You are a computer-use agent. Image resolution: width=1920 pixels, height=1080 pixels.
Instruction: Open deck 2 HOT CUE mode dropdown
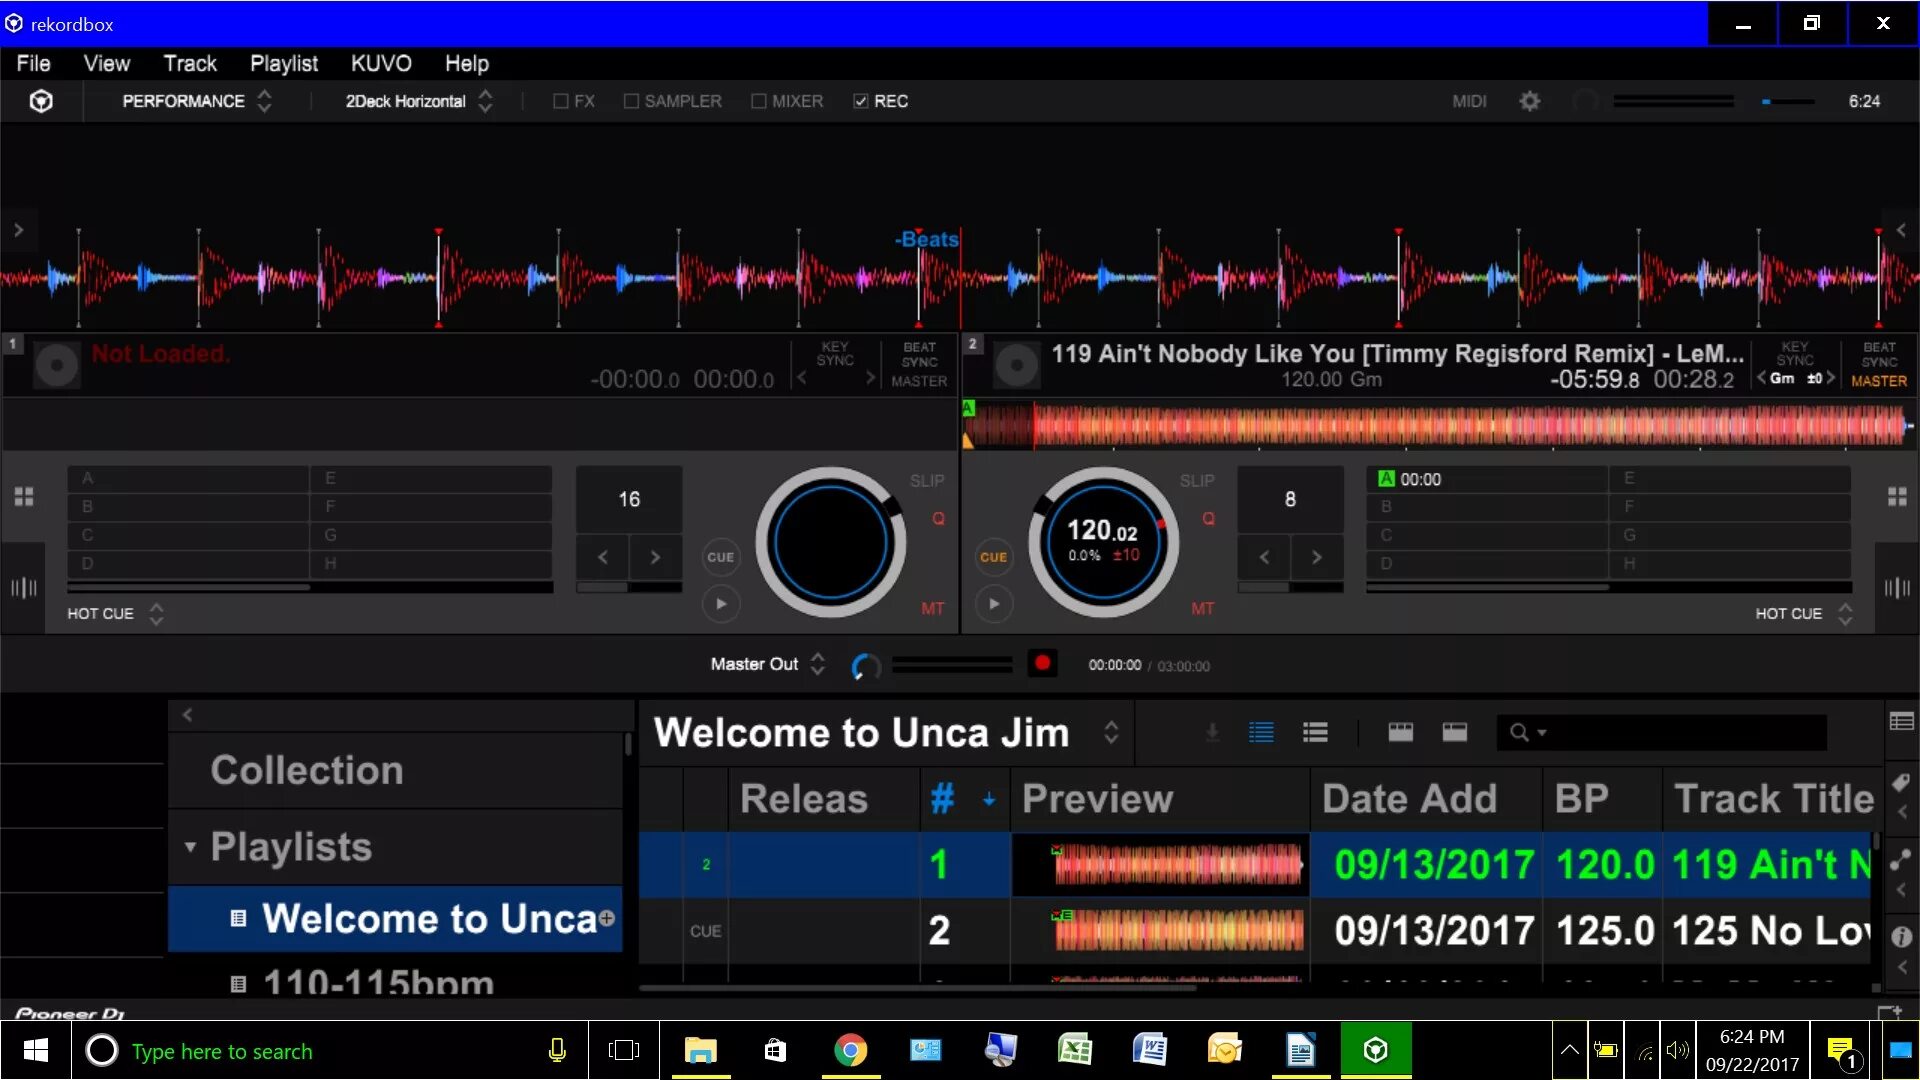click(1803, 613)
